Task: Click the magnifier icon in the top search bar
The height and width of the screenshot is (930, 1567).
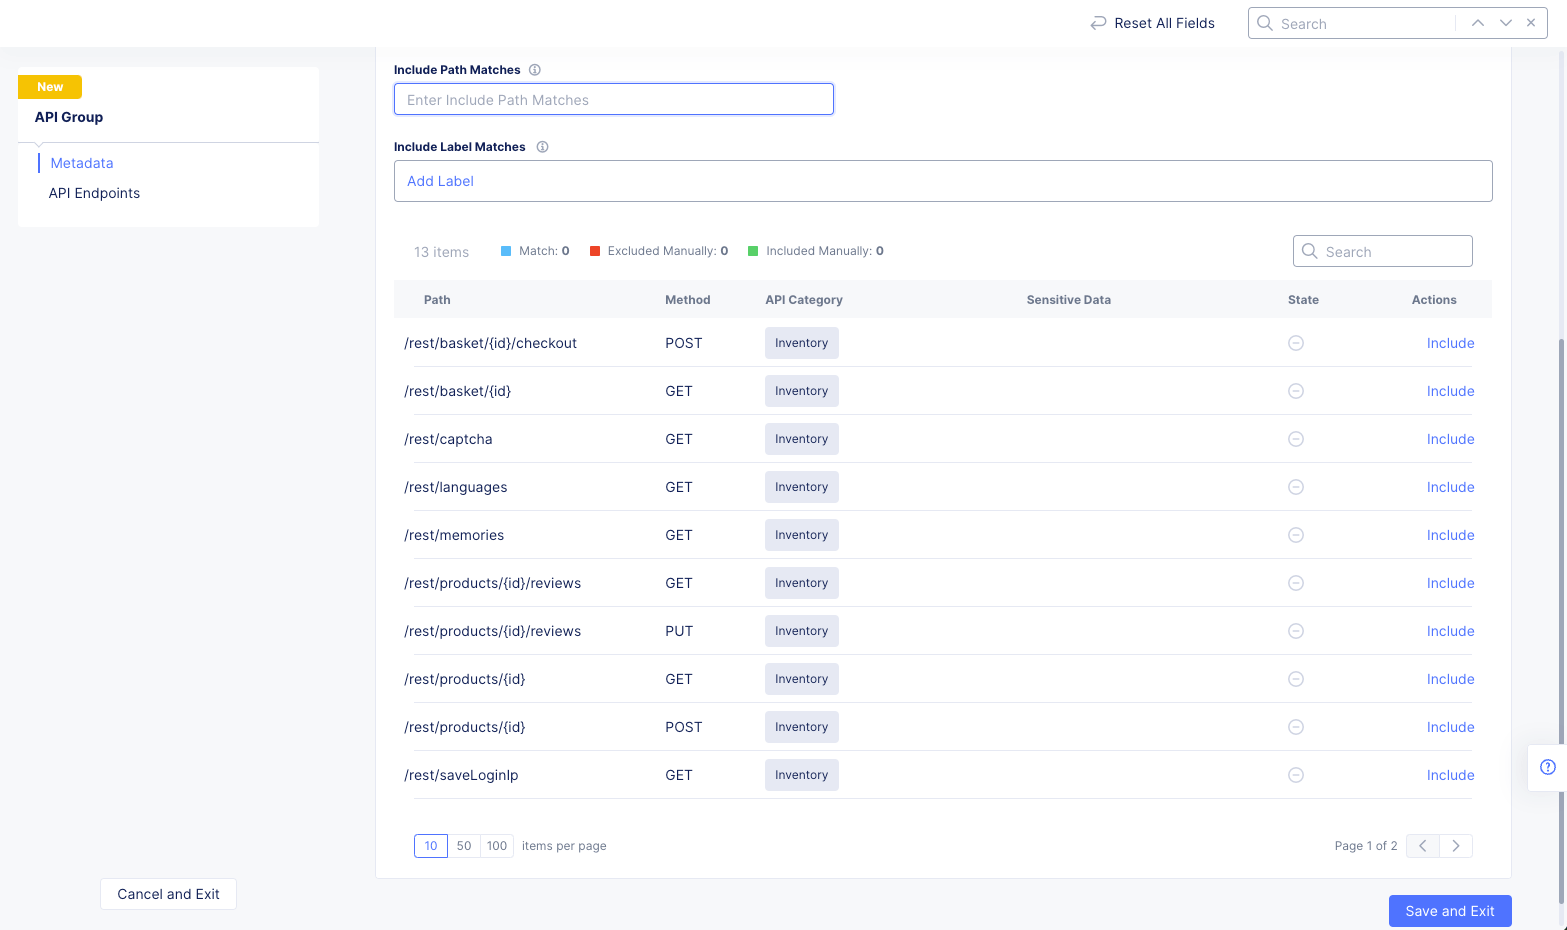Action: (1264, 22)
